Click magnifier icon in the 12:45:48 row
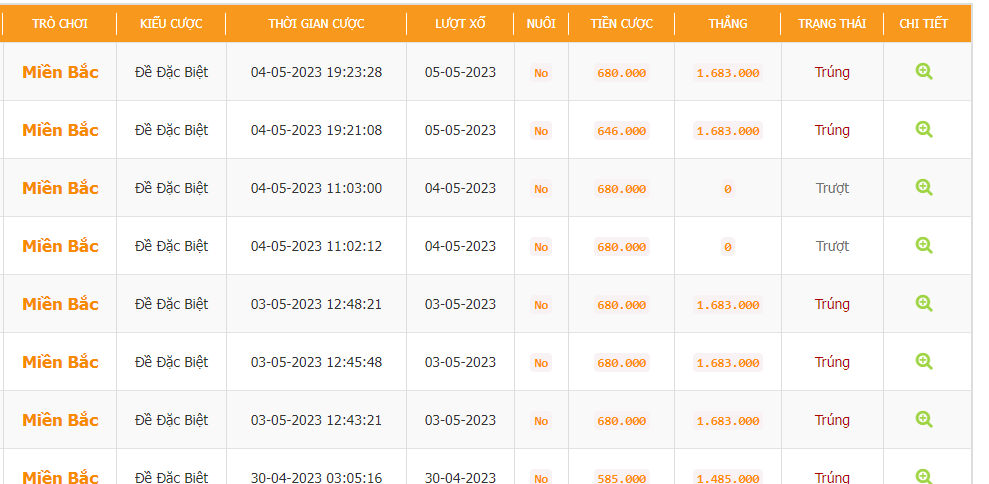Viewport: 989px width, 484px height. point(923,362)
